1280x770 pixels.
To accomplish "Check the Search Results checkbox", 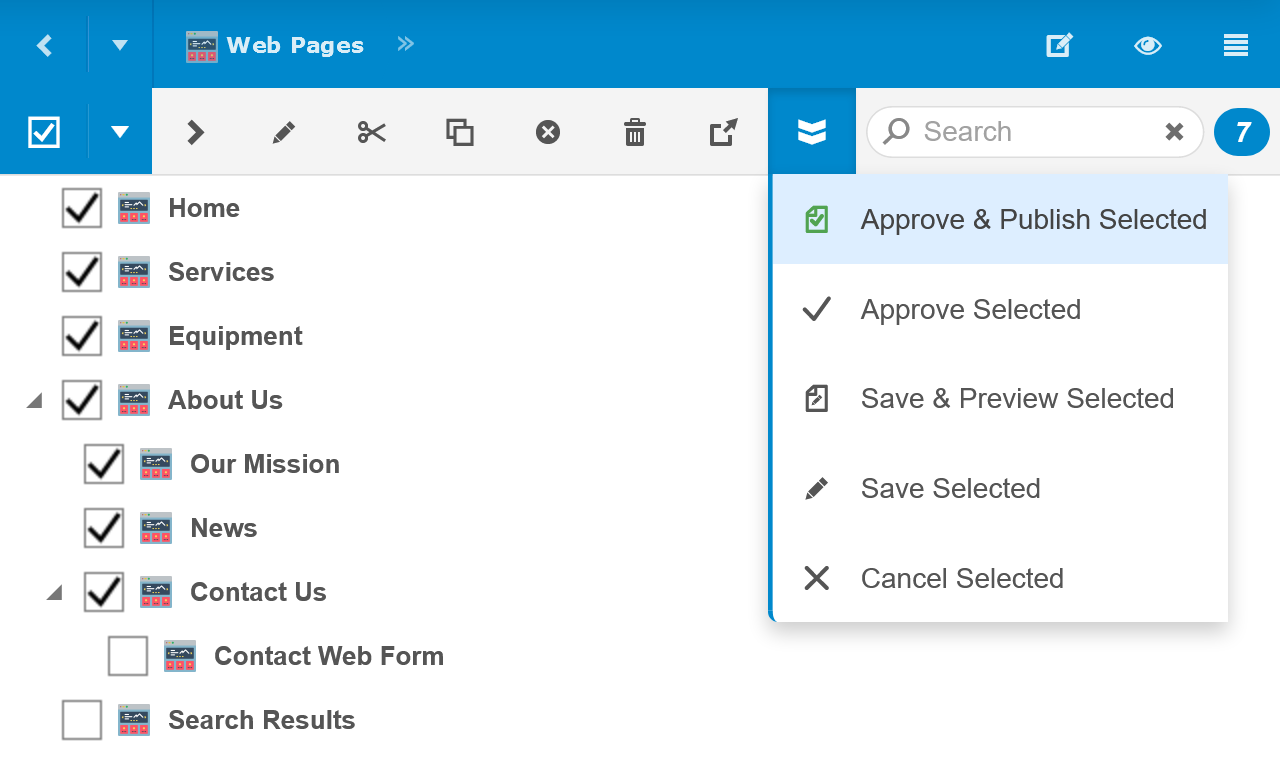I will (x=82, y=720).
